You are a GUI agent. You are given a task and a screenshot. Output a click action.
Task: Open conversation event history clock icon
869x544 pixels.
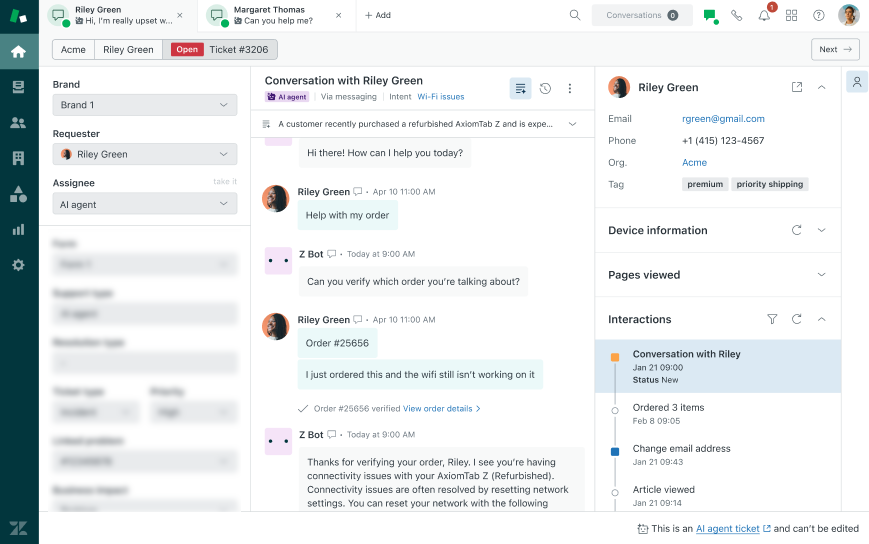(545, 88)
